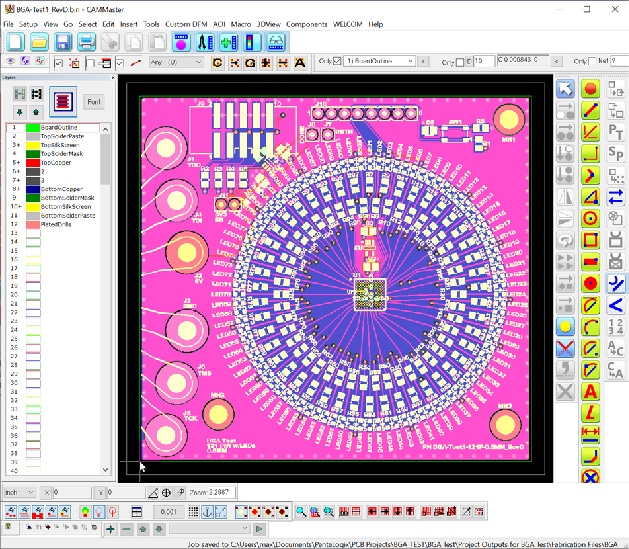This screenshot has width=629, height=549.
Task: Select the arrow pointer tool in right toolbar
Action: pyautogui.click(x=565, y=90)
